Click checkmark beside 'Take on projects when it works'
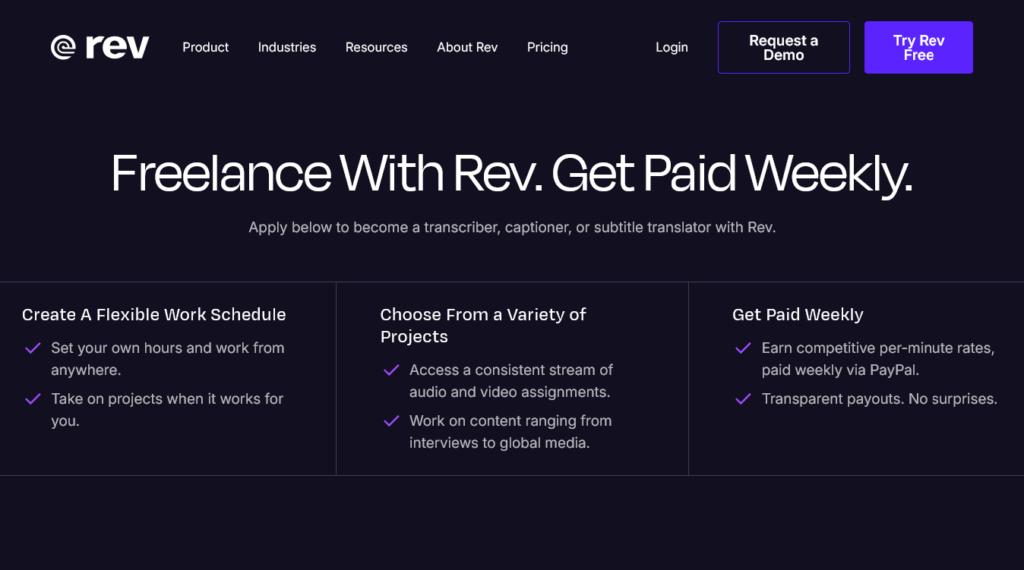 pyautogui.click(x=33, y=399)
